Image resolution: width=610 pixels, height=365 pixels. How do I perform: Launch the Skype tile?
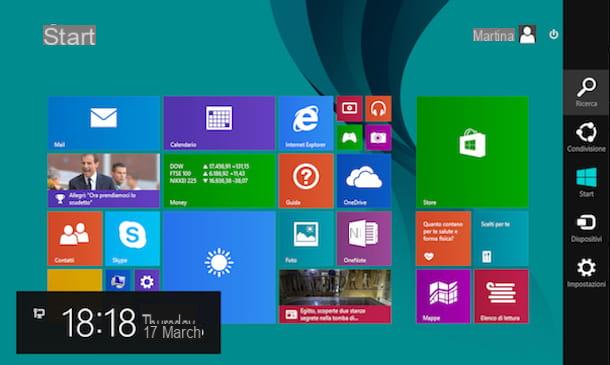132,239
